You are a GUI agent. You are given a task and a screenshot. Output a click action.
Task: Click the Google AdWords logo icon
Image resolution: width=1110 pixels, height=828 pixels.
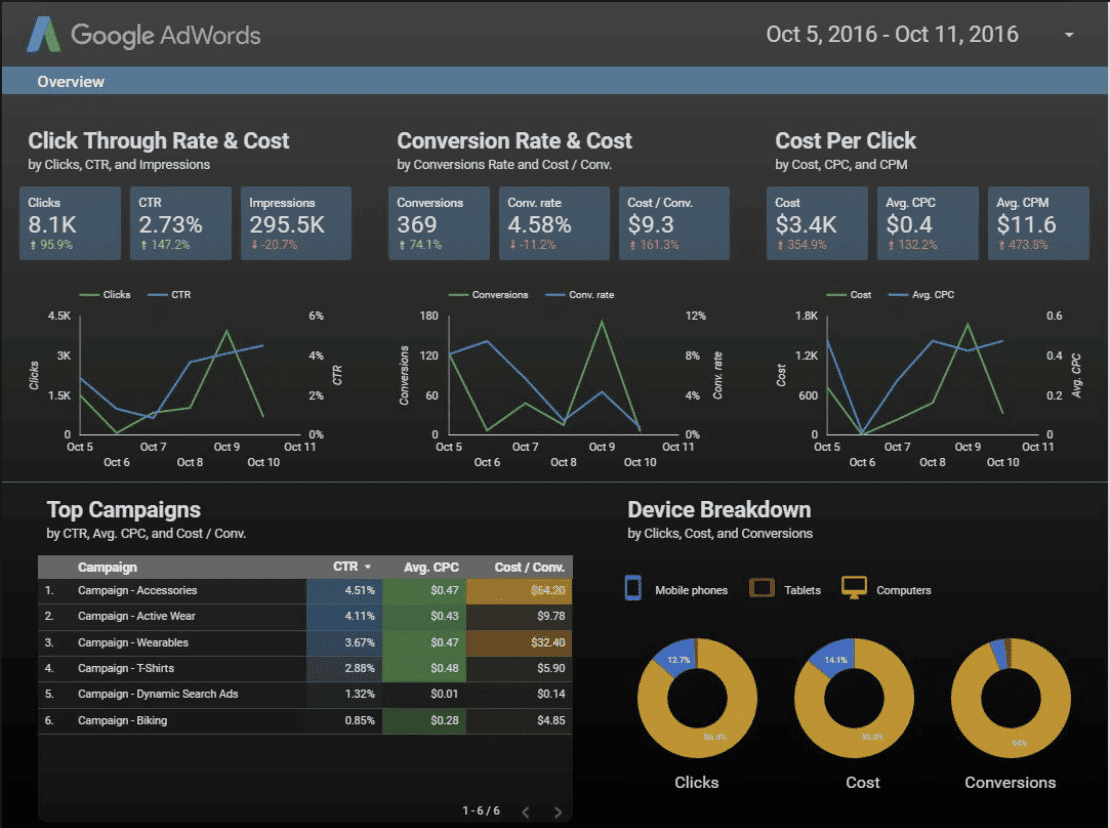pyautogui.click(x=43, y=35)
